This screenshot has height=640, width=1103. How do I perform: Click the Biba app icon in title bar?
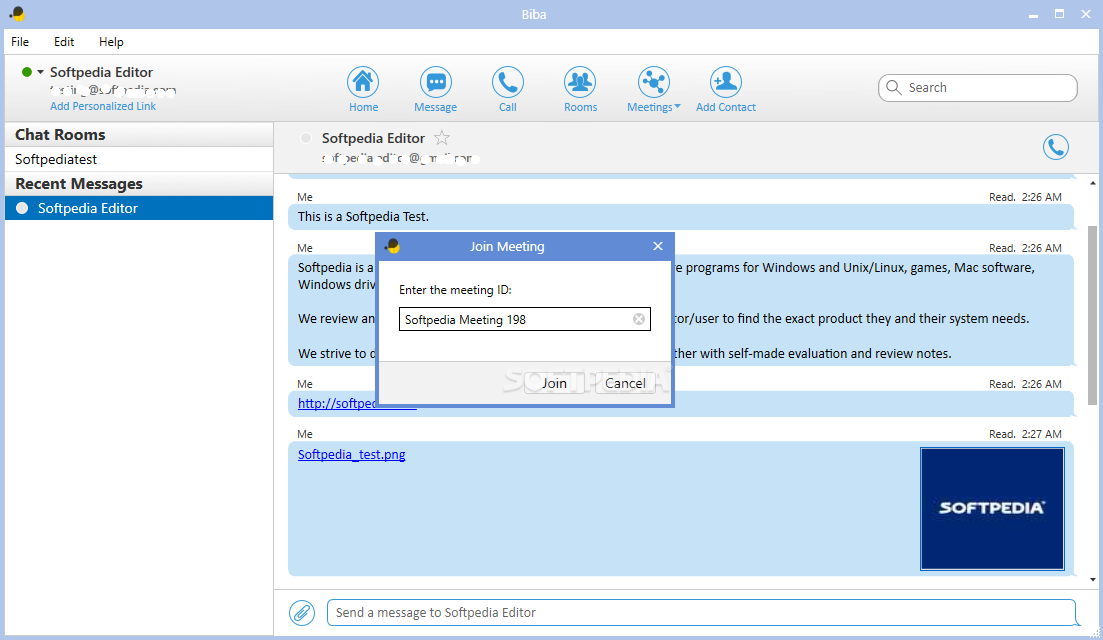pyautogui.click(x=16, y=13)
